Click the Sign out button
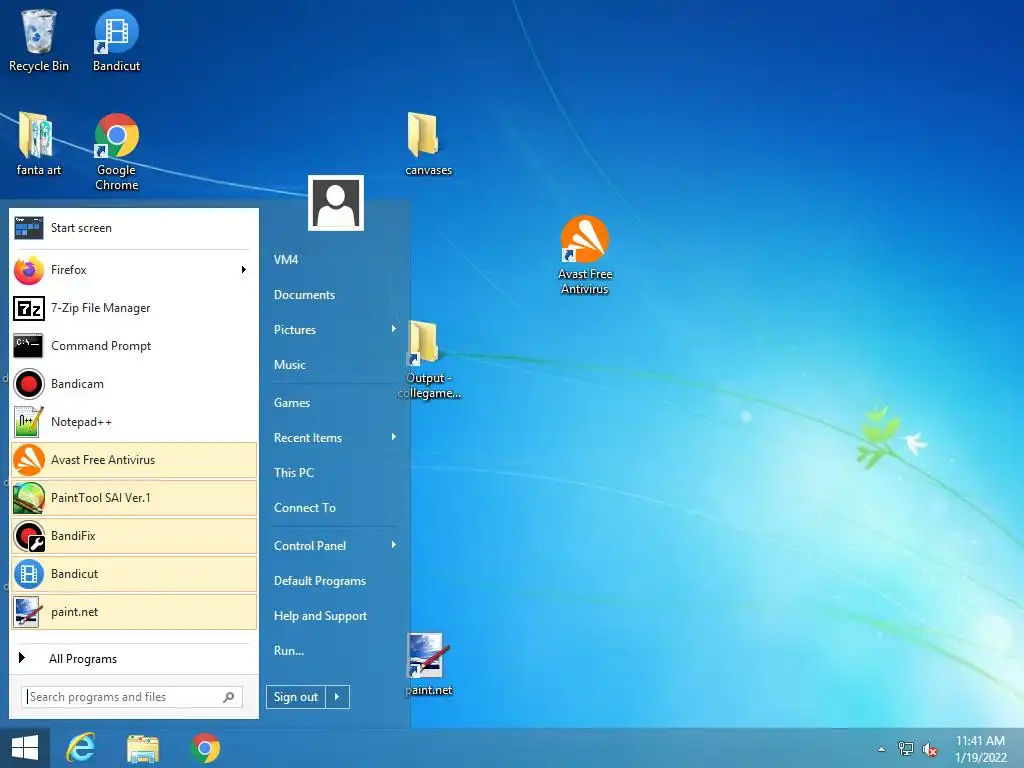The height and width of the screenshot is (768, 1024). pyautogui.click(x=296, y=697)
